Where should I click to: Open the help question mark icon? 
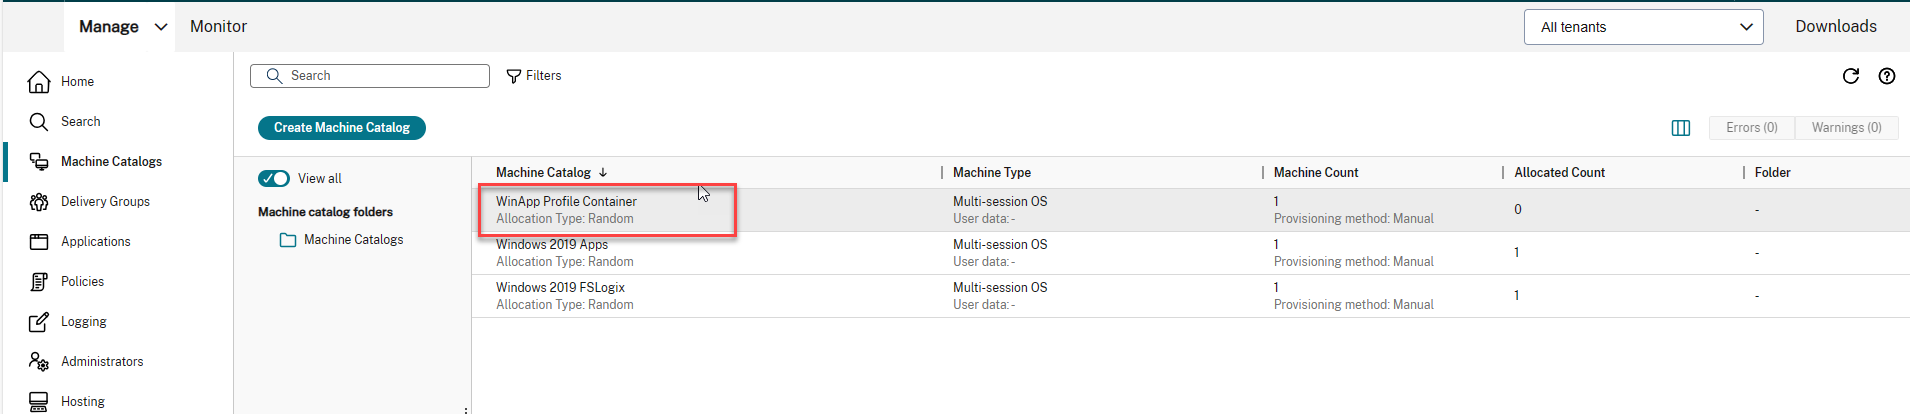(x=1886, y=76)
